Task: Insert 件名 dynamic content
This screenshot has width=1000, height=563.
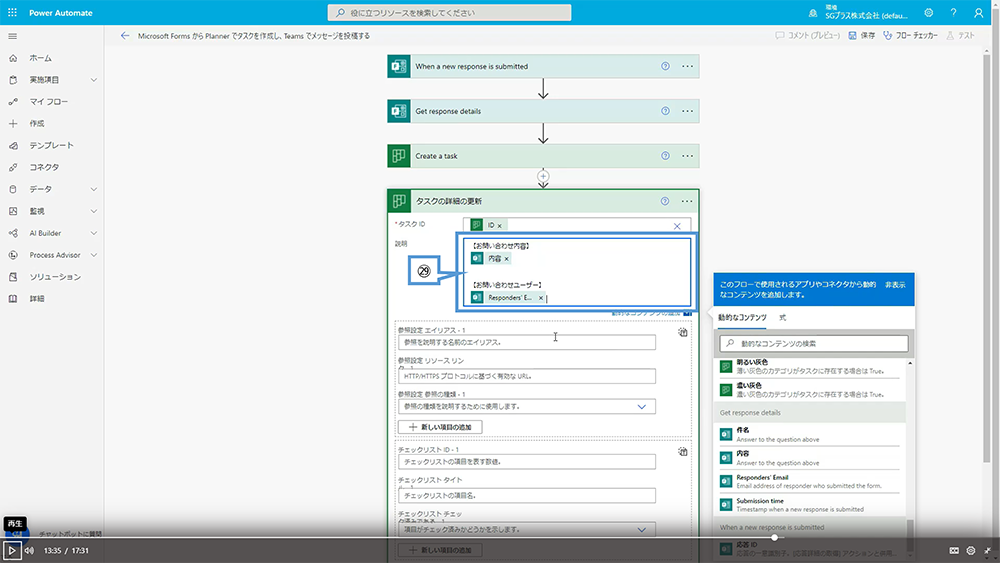Action: [811, 435]
